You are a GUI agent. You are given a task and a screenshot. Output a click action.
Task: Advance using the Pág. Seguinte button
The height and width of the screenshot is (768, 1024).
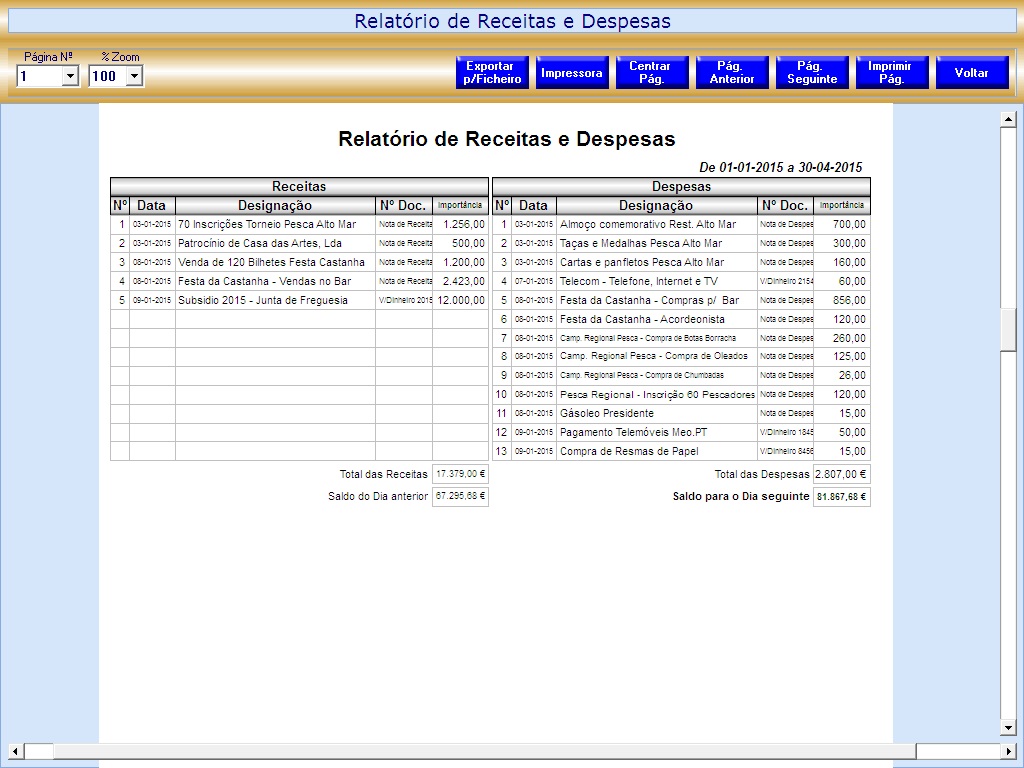(x=812, y=73)
